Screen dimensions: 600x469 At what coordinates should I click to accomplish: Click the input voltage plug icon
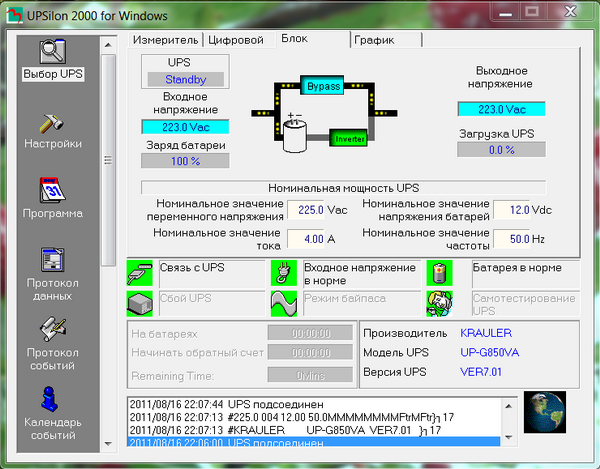(x=284, y=273)
